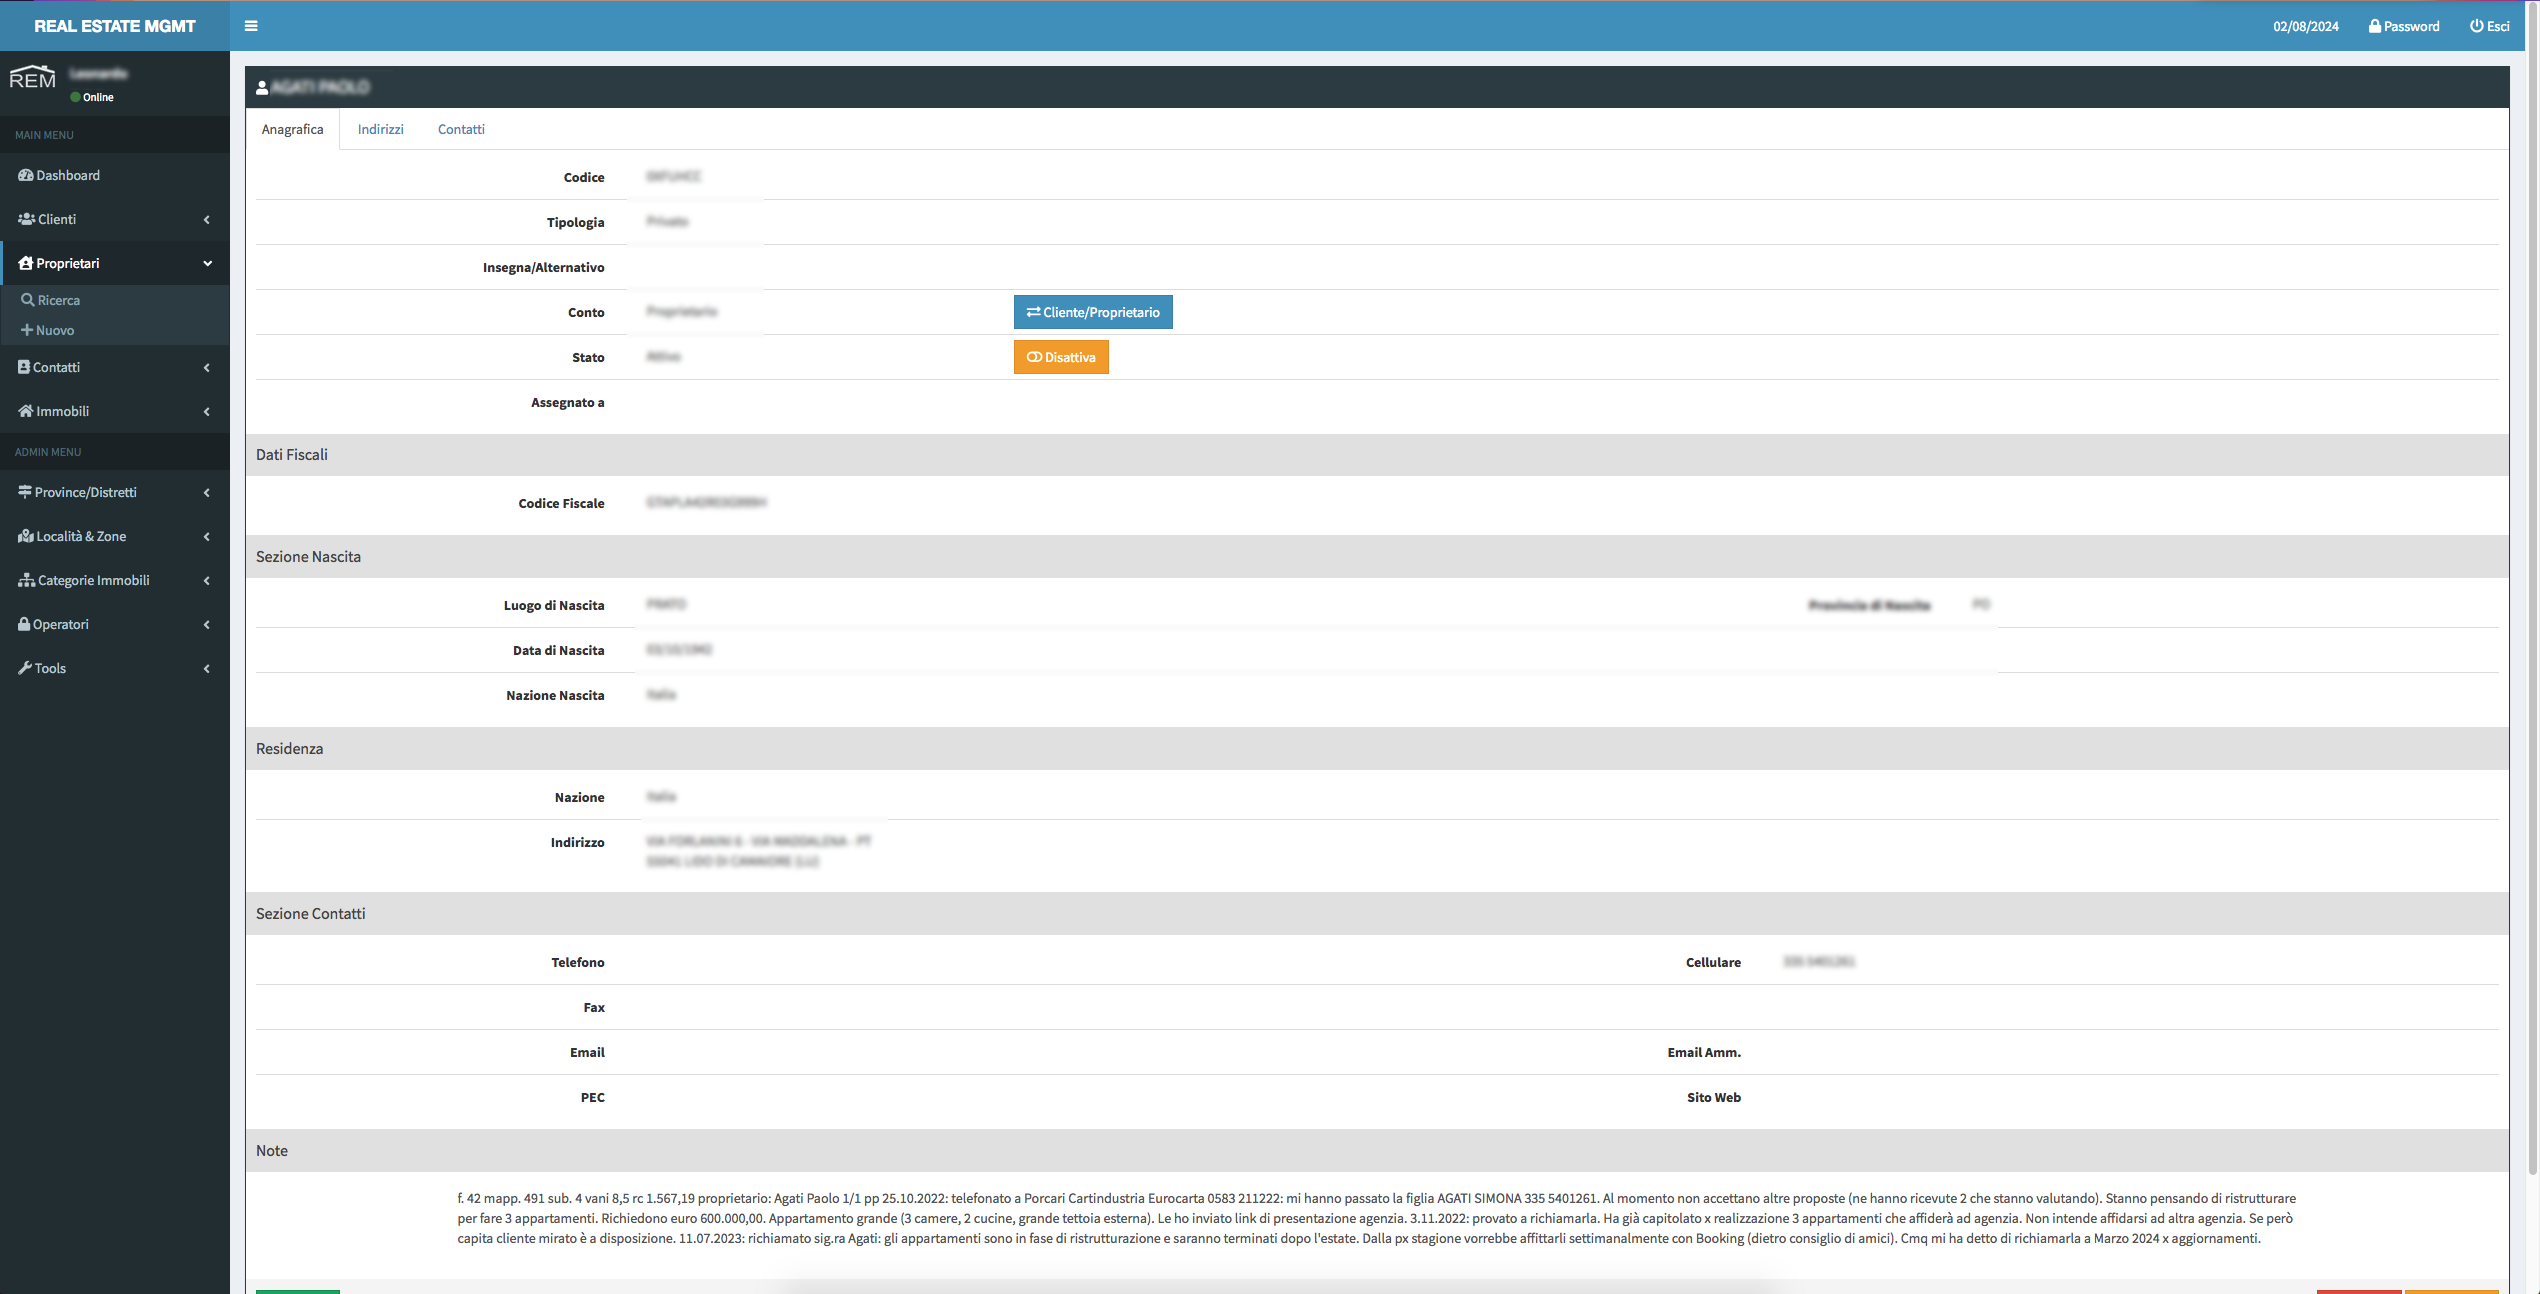Click the Dashboard gauge icon in sidebar
Screen dimensions: 2540x1294
(x=25, y=175)
